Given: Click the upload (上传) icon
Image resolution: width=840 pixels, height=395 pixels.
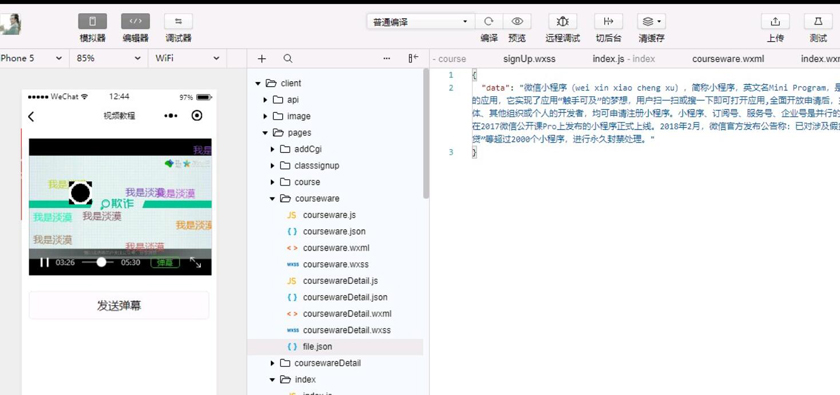Looking at the screenshot, I should coord(775,21).
